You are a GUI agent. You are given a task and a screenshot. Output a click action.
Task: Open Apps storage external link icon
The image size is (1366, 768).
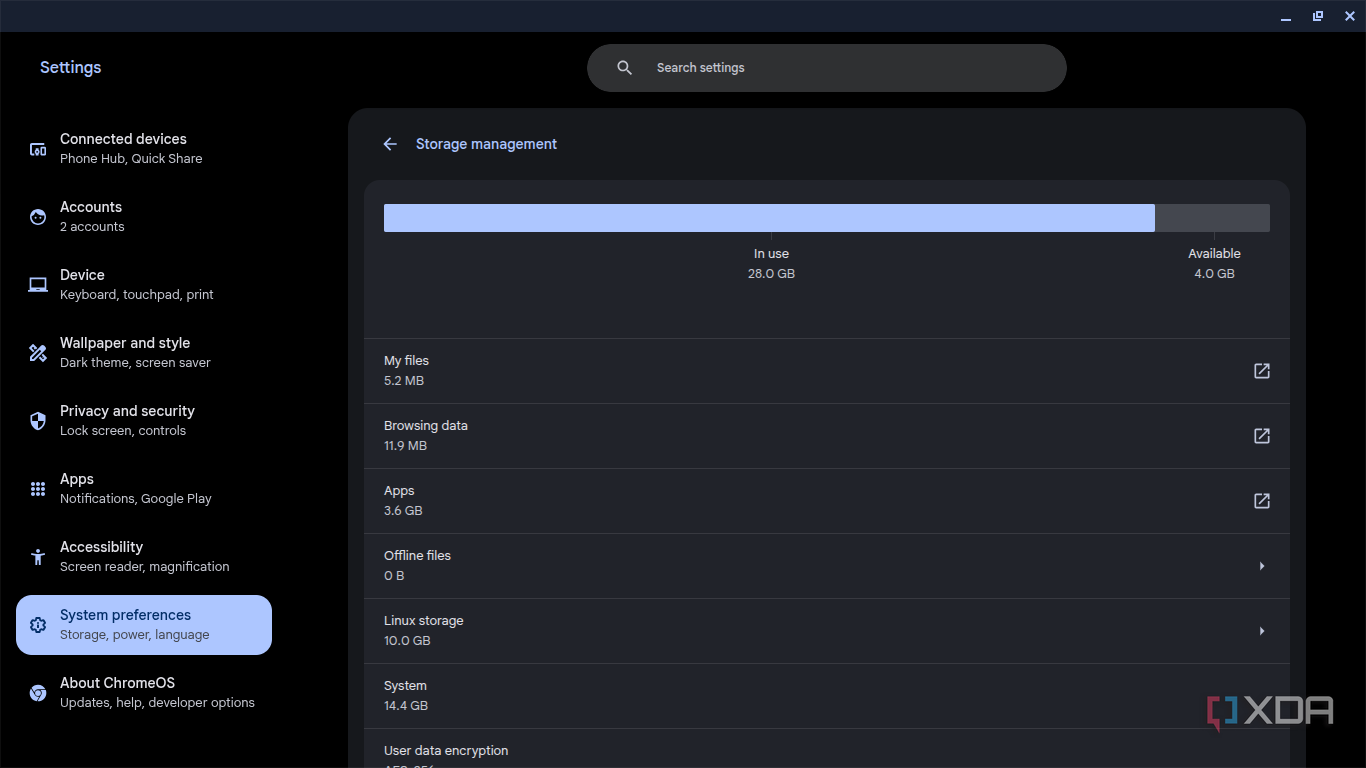coord(1262,501)
